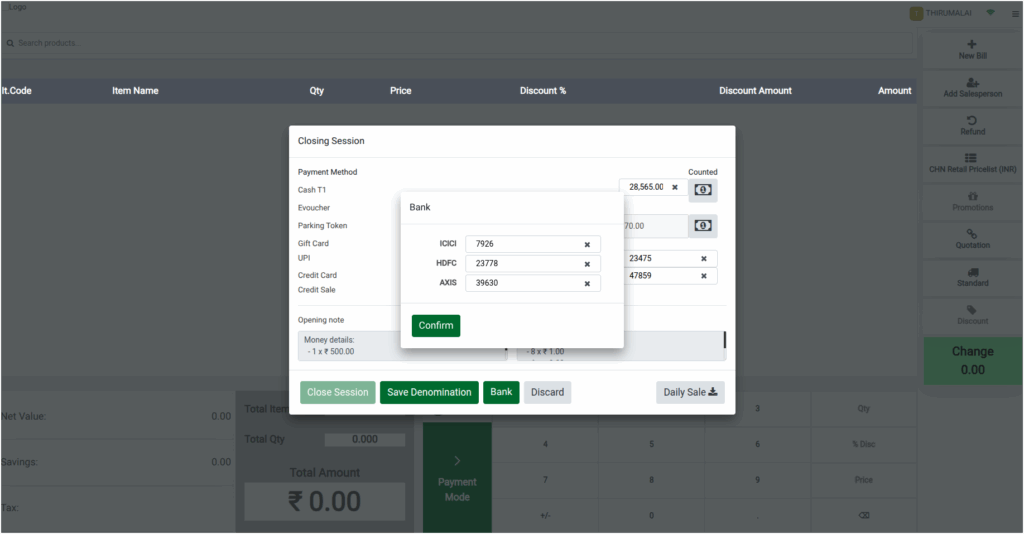Click the Item Name column header
The image size is (1024, 534).
(135, 91)
